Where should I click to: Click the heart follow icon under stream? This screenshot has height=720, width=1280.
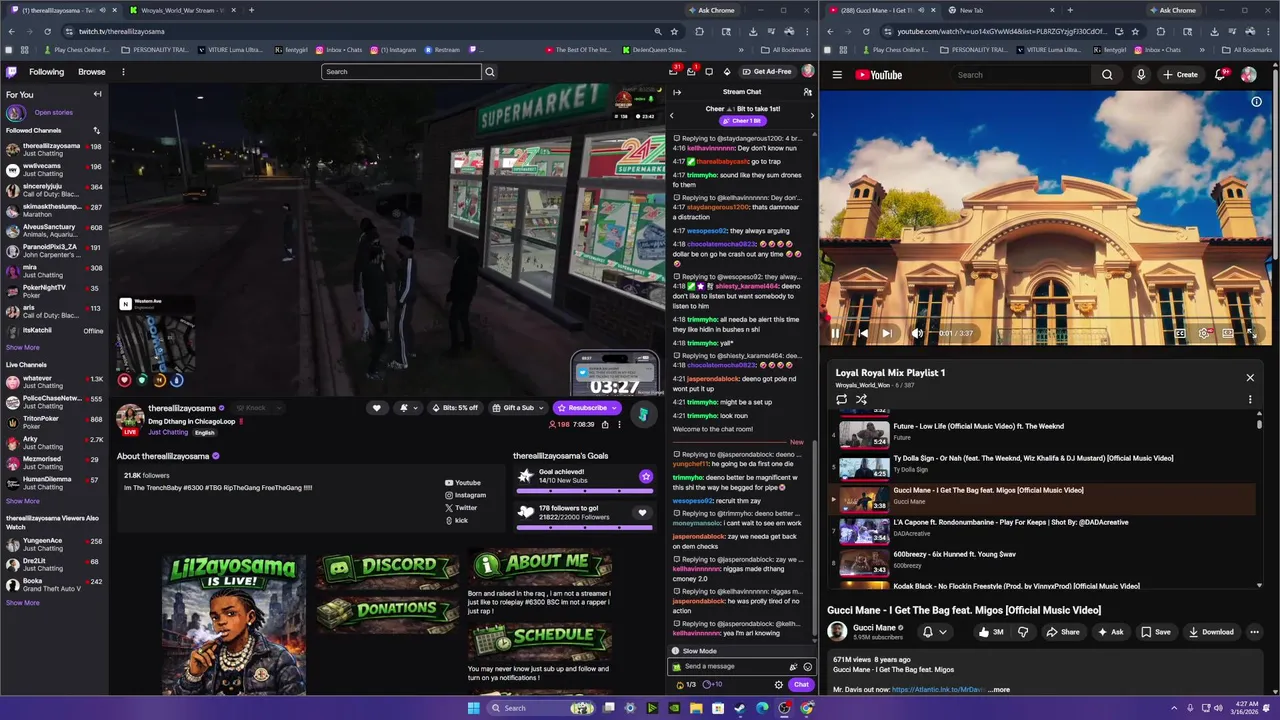(376, 408)
